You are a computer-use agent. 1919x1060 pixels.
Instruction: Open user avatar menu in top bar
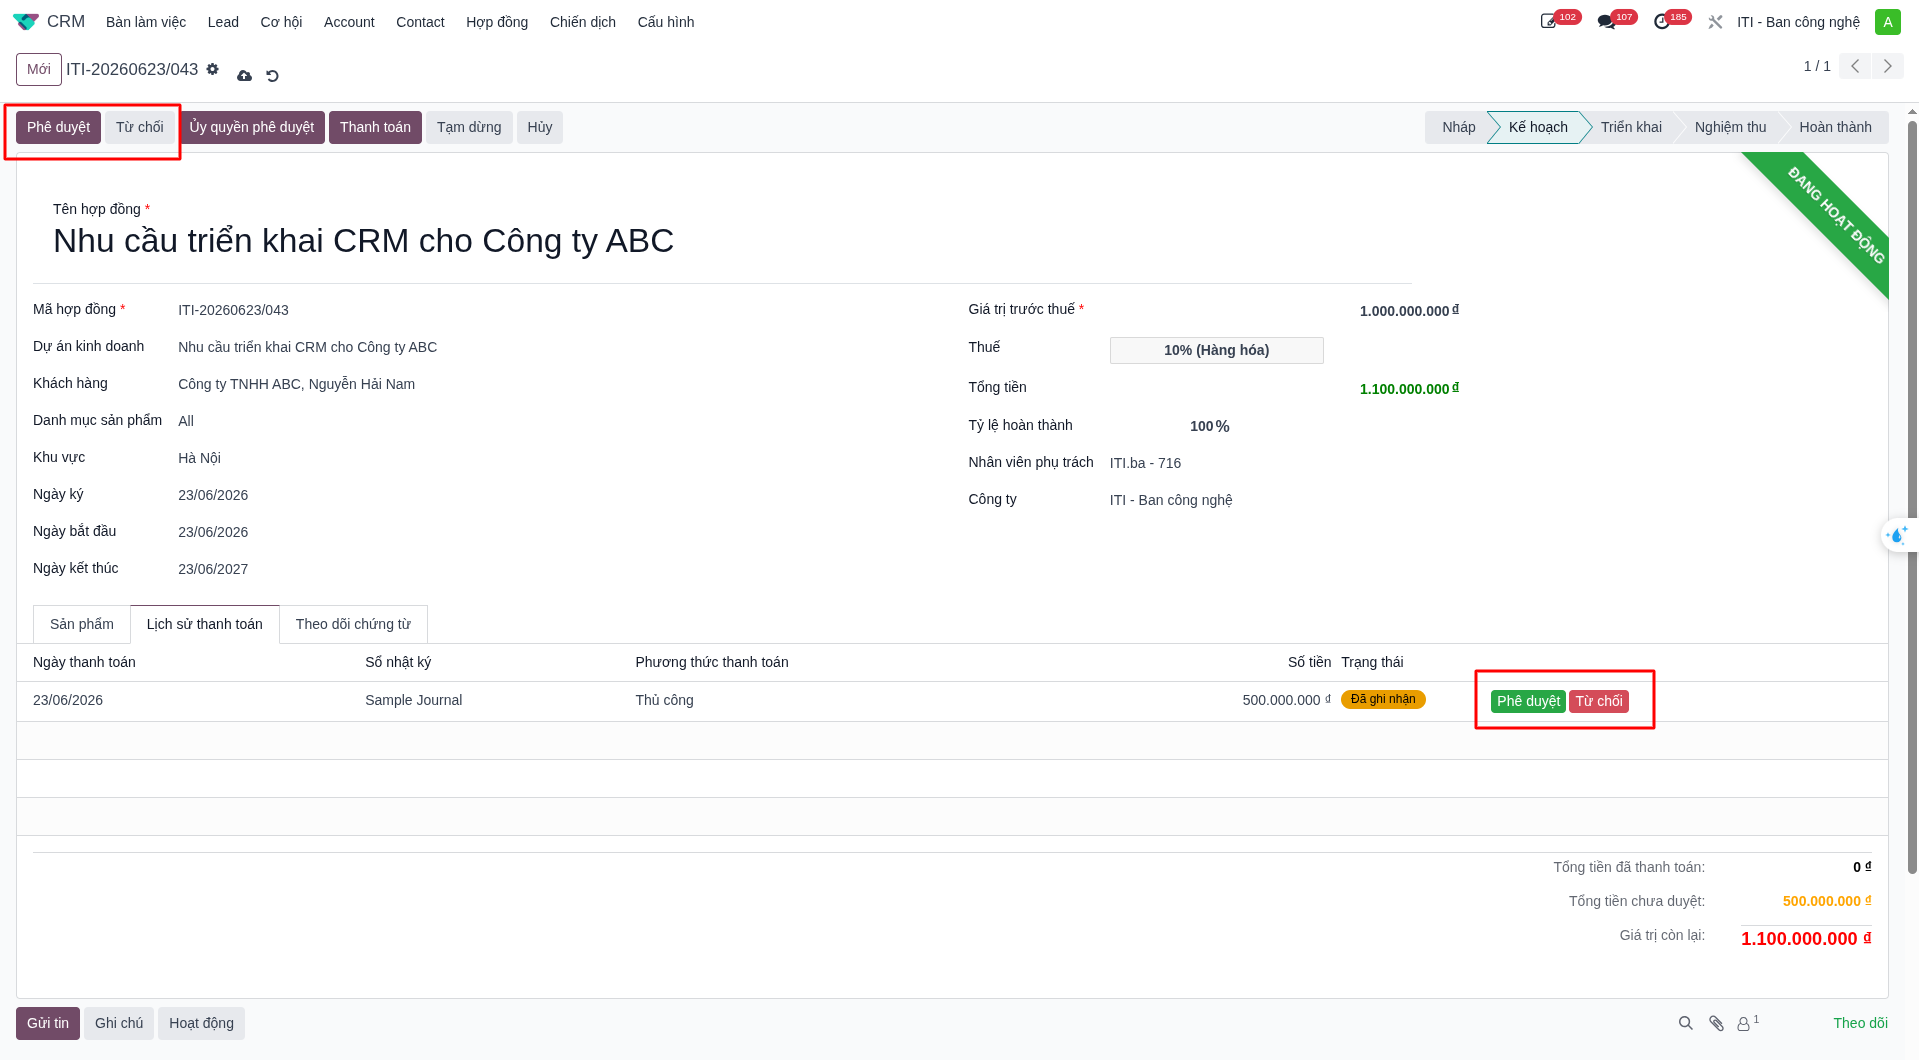click(x=1888, y=22)
